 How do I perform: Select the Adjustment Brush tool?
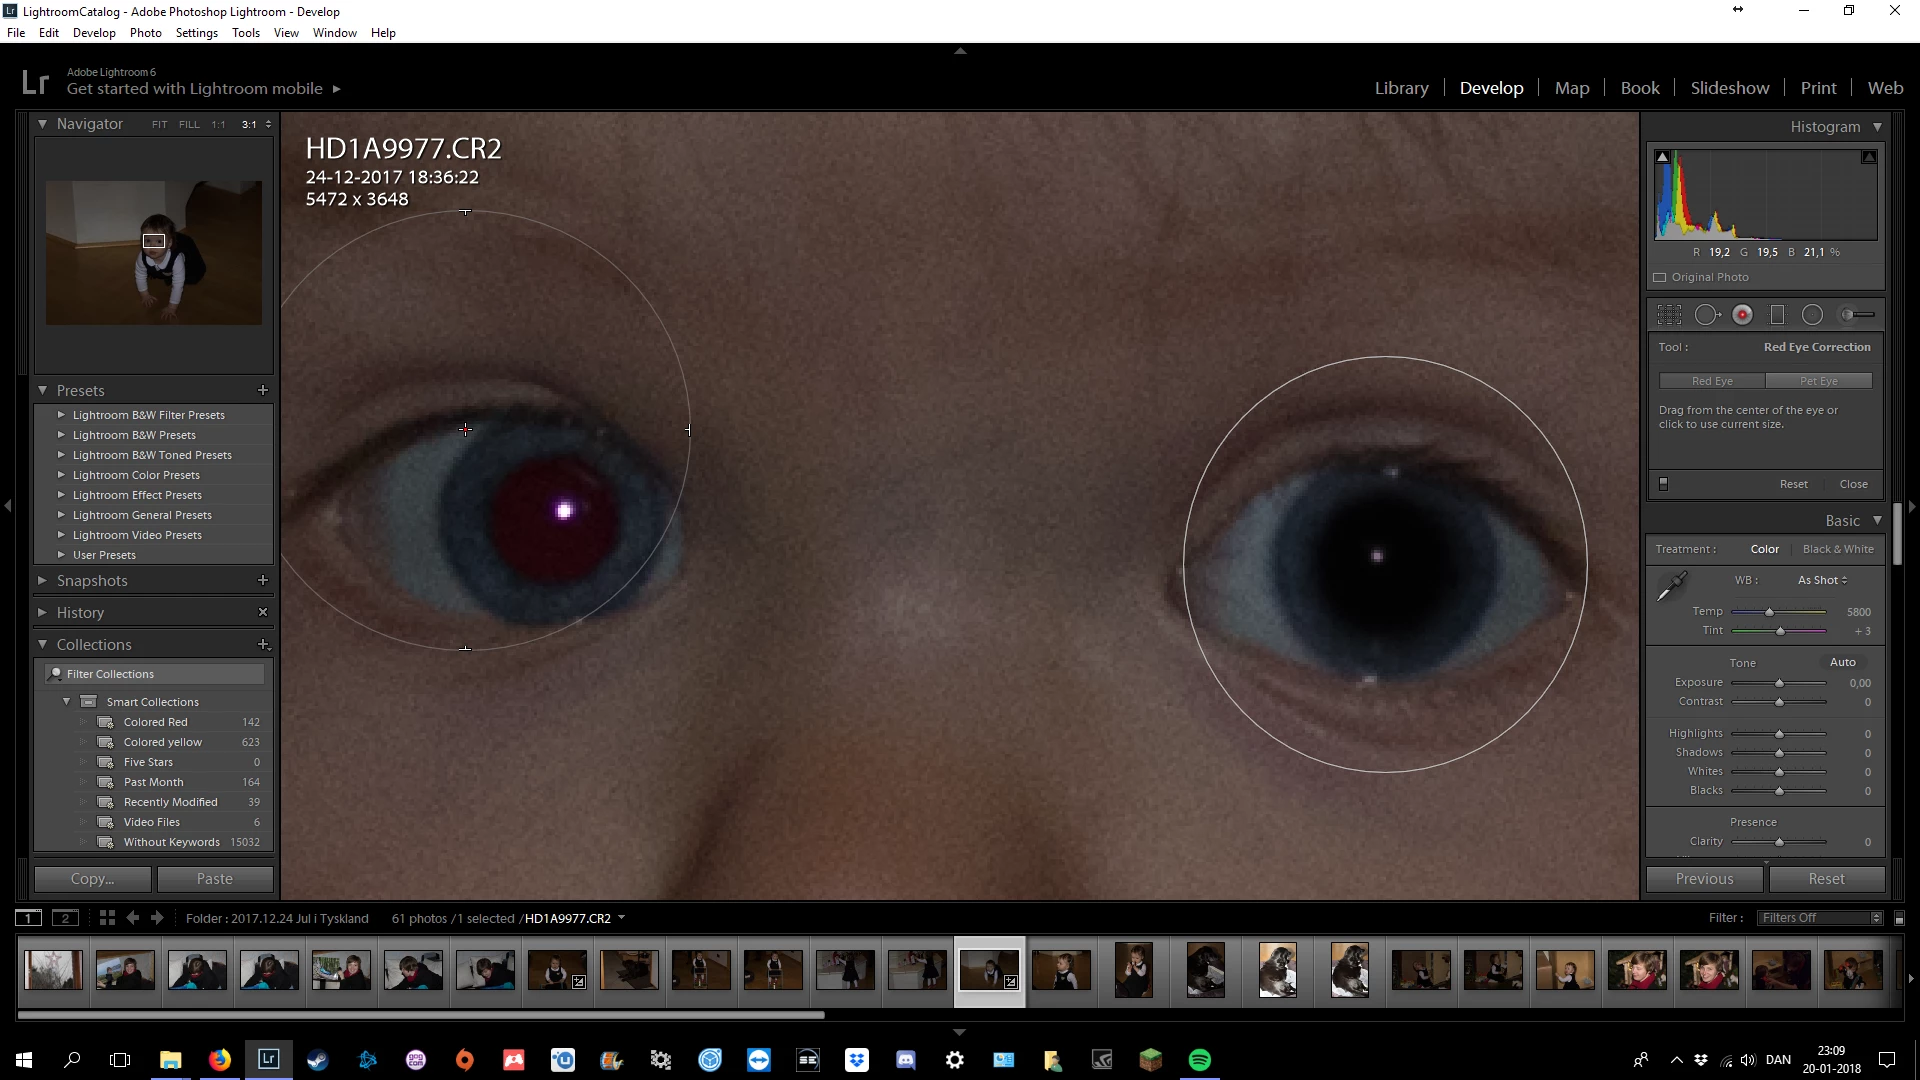pyautogui.click(x=1857, y=315)
